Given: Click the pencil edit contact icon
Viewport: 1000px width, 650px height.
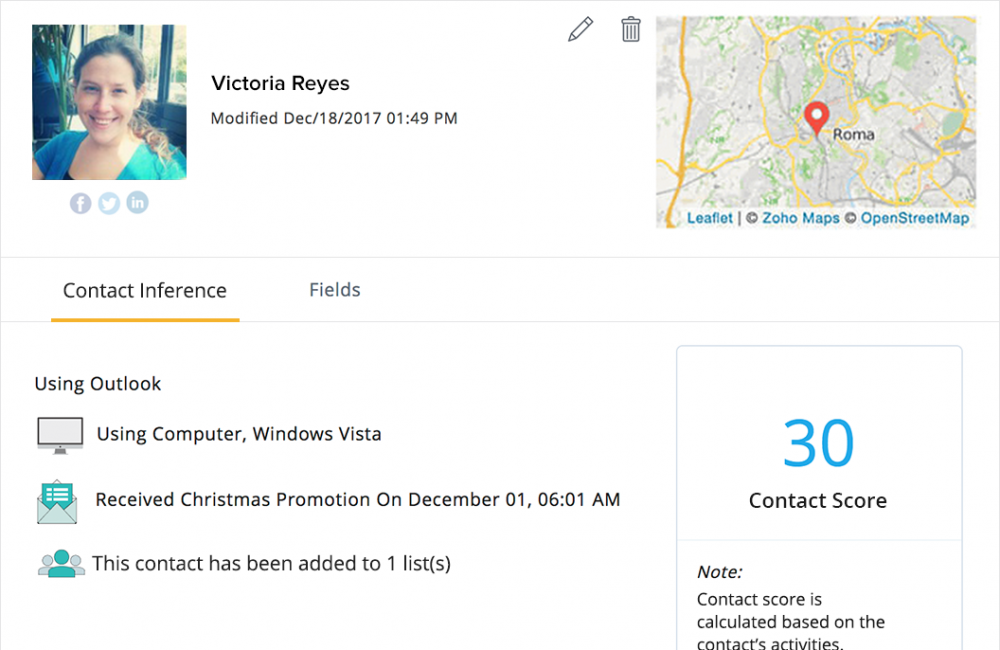Looking at the screenshot, I should 580,30.
